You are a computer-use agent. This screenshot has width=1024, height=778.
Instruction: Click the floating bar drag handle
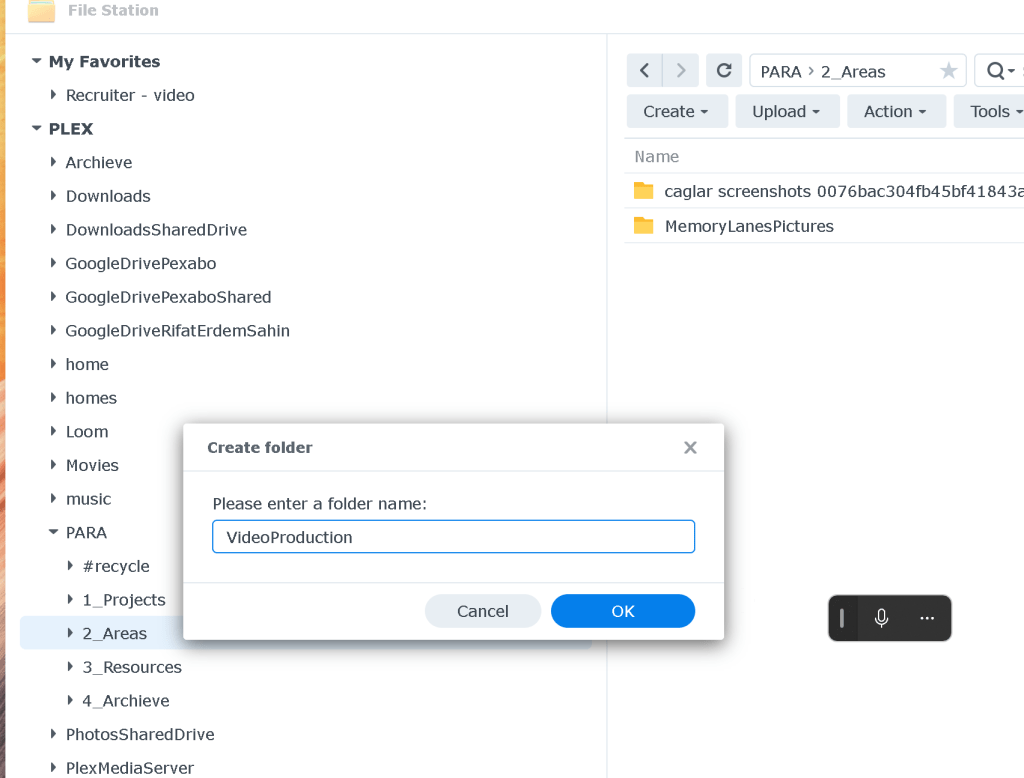pos(842,618)
